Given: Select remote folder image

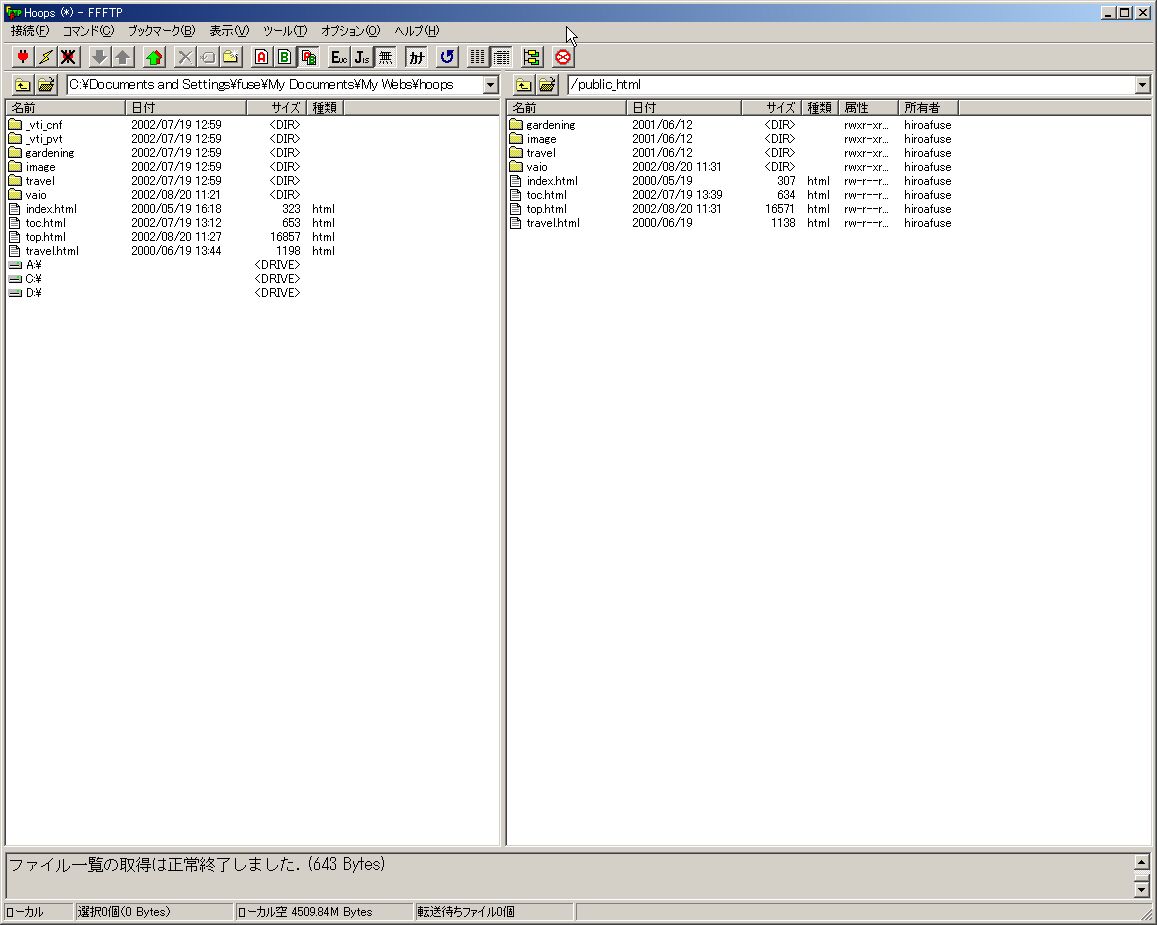Looking at the screenshot, I should pos(541,139).
